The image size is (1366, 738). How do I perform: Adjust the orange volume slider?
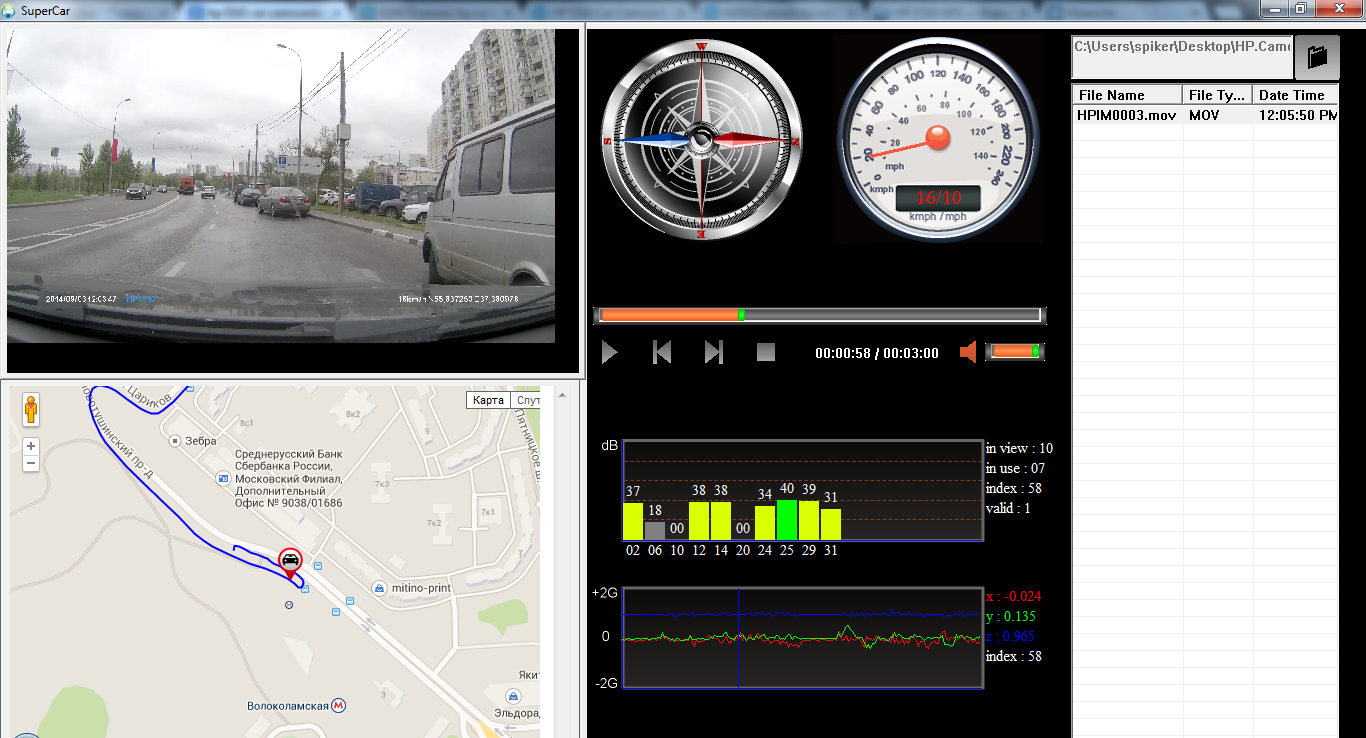click(1014, 351)
